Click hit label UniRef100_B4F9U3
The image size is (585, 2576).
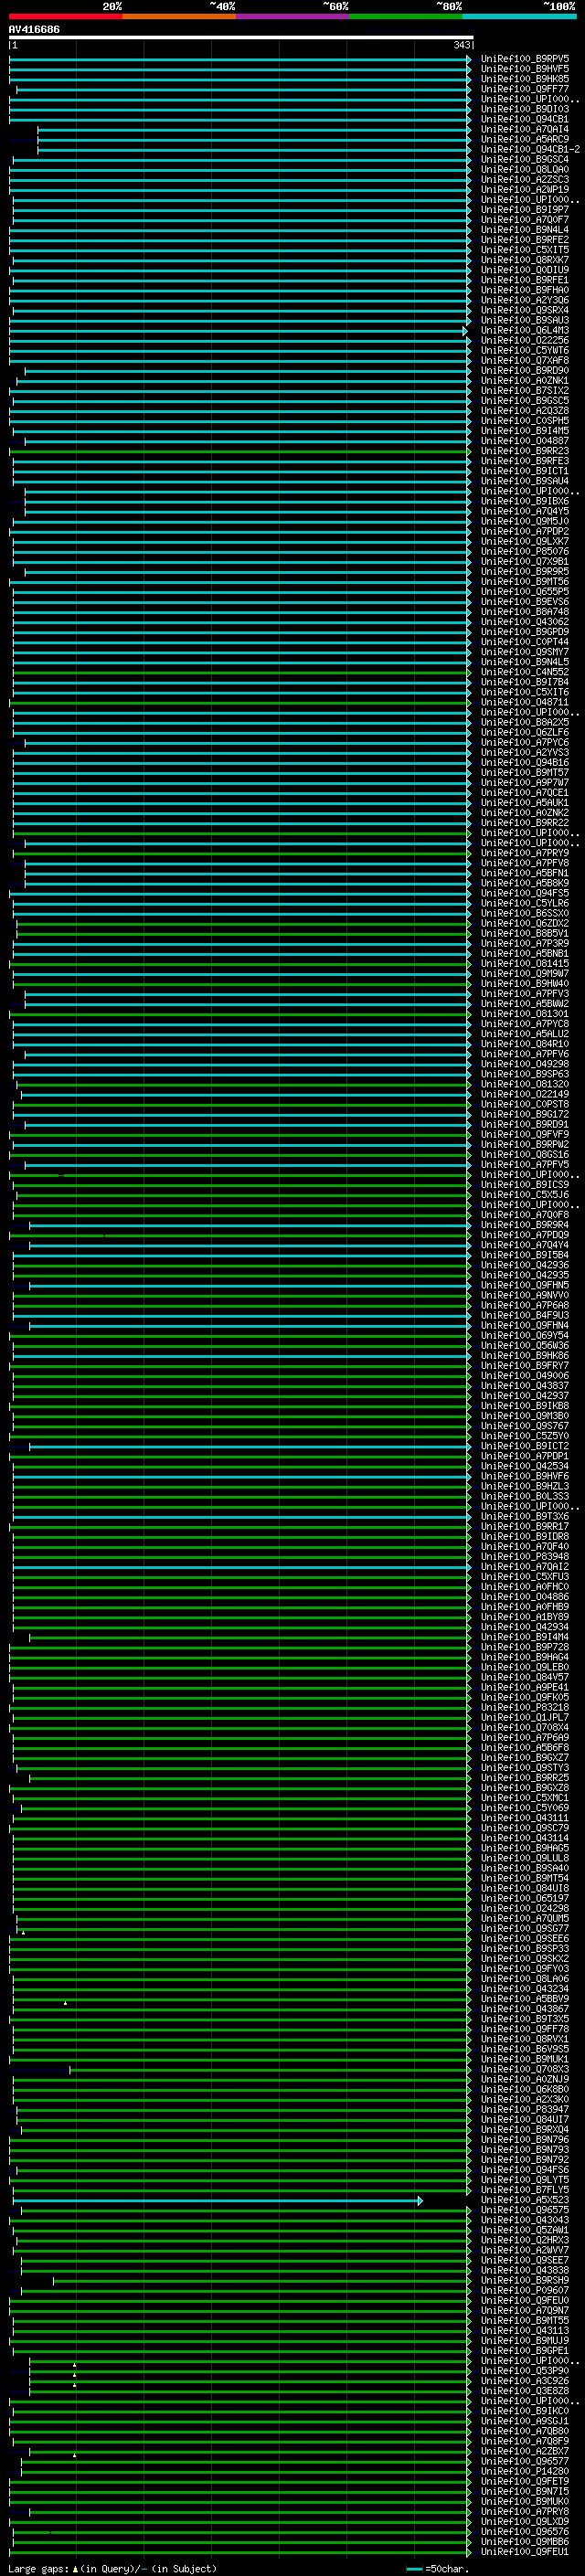pos(525,1316)
